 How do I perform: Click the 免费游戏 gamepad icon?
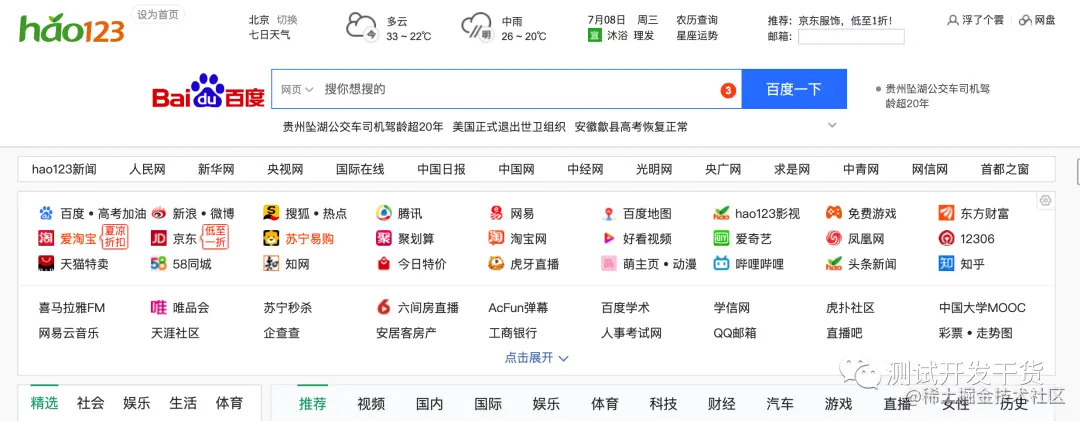[x=833, y=214]
